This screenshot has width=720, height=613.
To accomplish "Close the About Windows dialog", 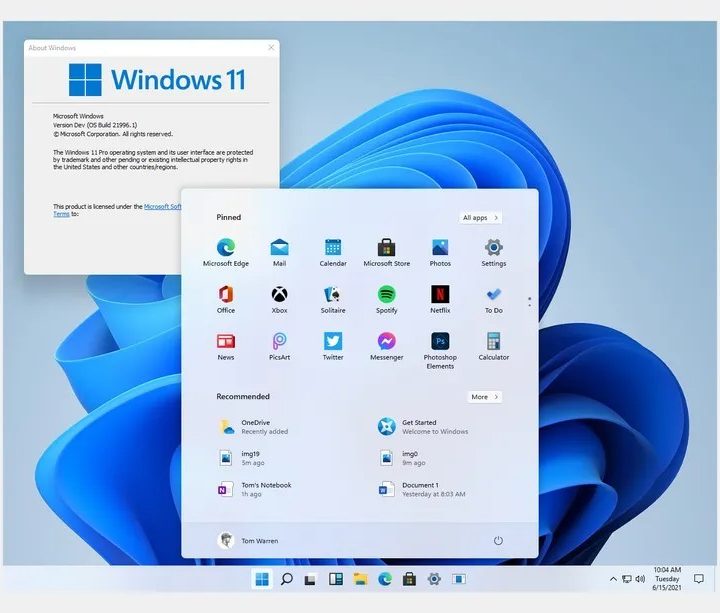I will click(271, 48).
